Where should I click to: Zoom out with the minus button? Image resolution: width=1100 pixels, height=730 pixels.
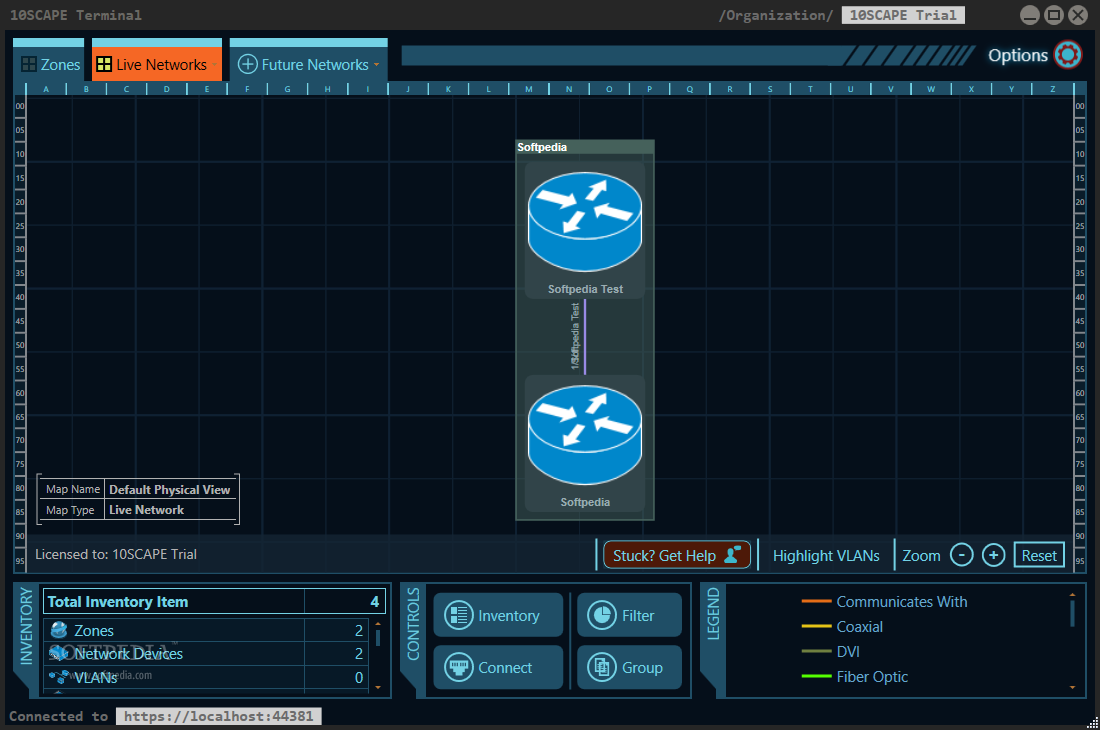click(961, 555)
